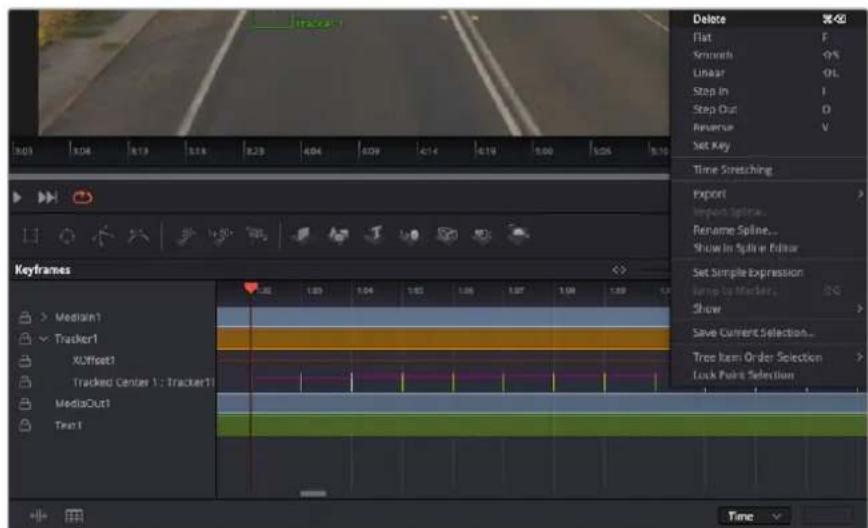Image resolution: width=868 pixels, height=528 pixels.
Task: Add a BSpline mask from the toolbar
Action: [138, 236]
